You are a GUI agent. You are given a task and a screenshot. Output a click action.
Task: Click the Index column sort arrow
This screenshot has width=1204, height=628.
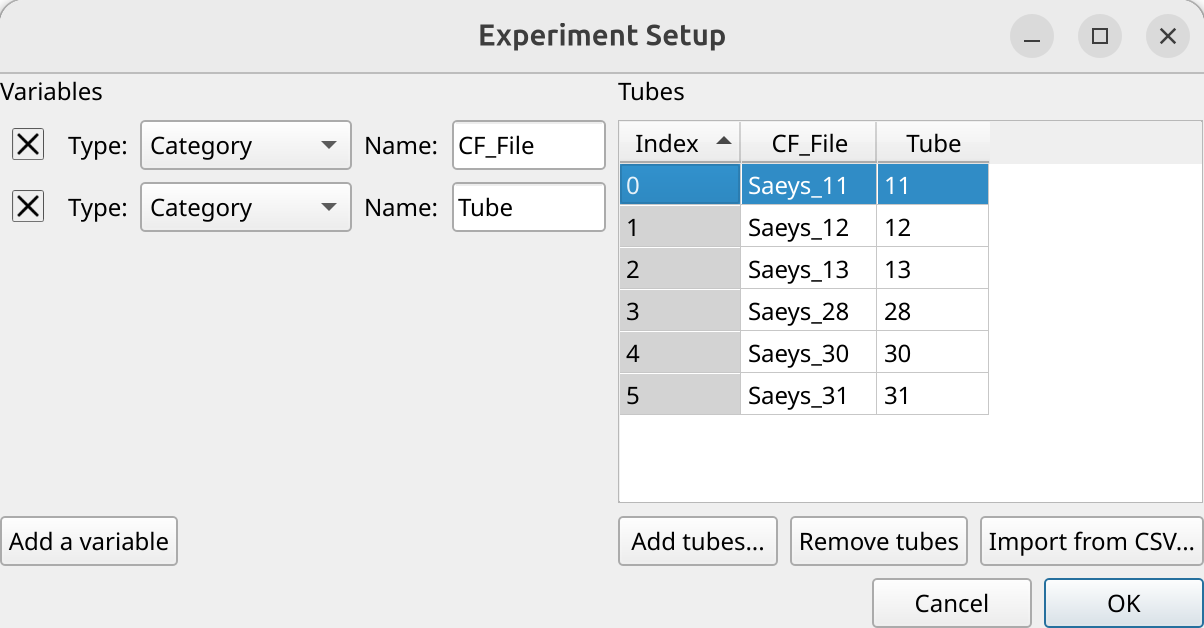point(724,143)
